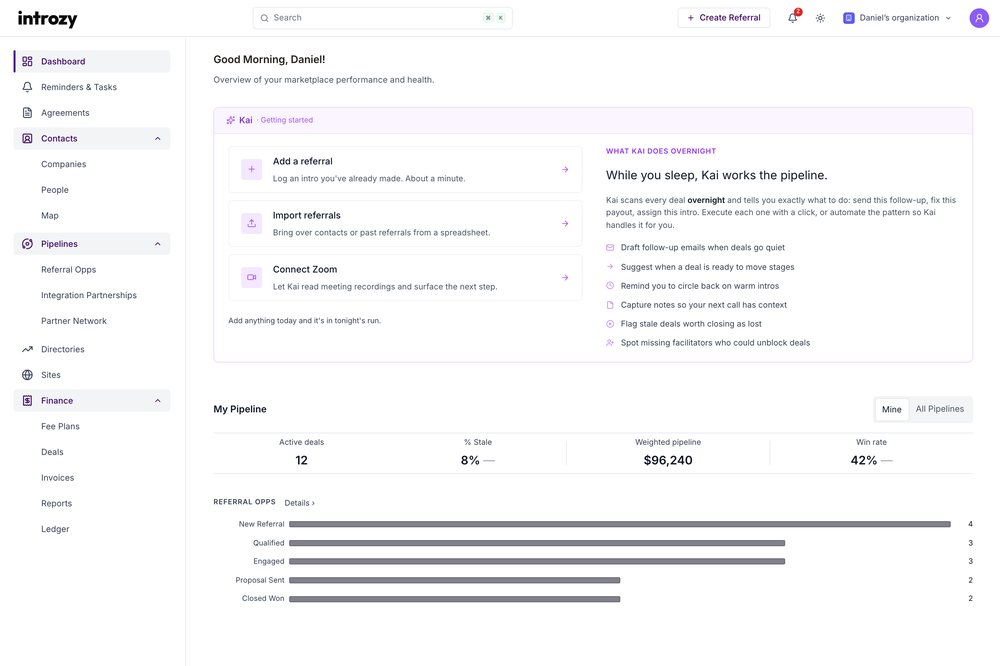Click the Kai sparkle icon

[x=231, y=120]
